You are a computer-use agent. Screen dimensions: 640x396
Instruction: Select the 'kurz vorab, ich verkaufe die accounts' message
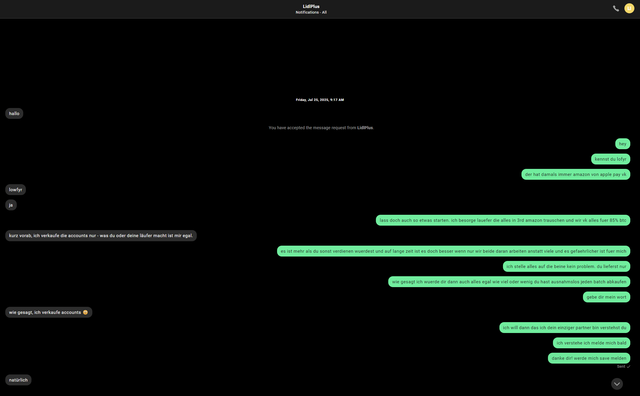[101, 236]
